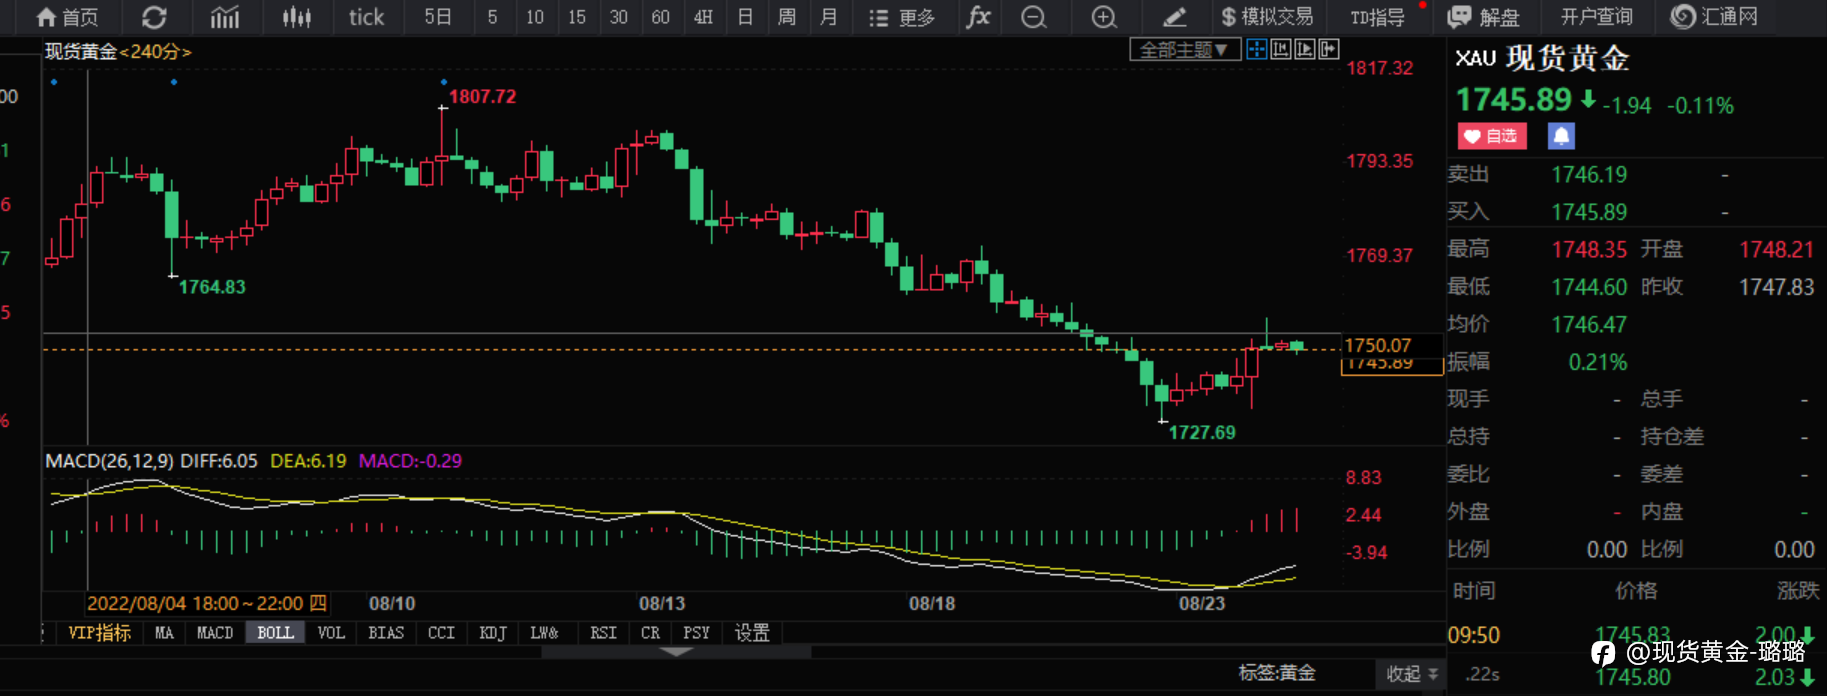Screen dimensions: 1827x696
Task: Click the blue price alert bell icon
Action: [x=1561, y=136]
